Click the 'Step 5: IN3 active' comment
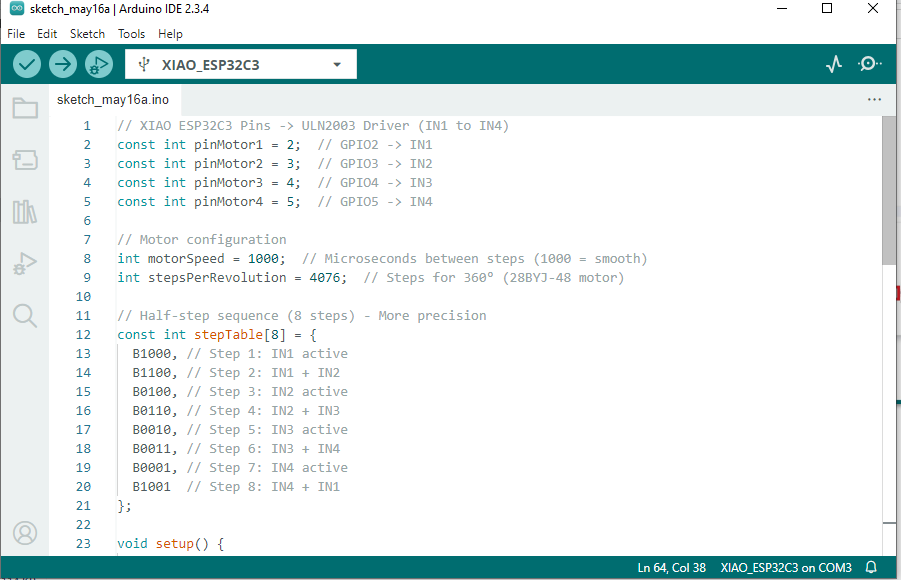 [267, 429]
